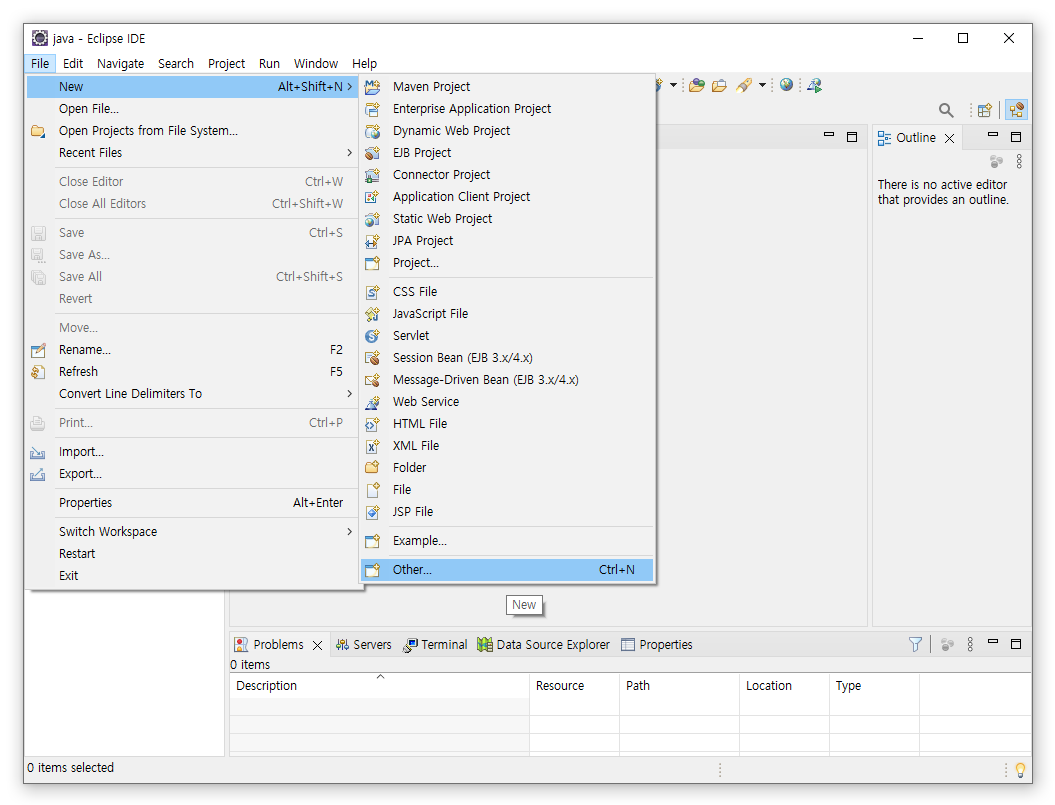The width and height of the screenshot is (1055, 805).
Task: Choose Project... in New submenu
Action: (507, 263)
